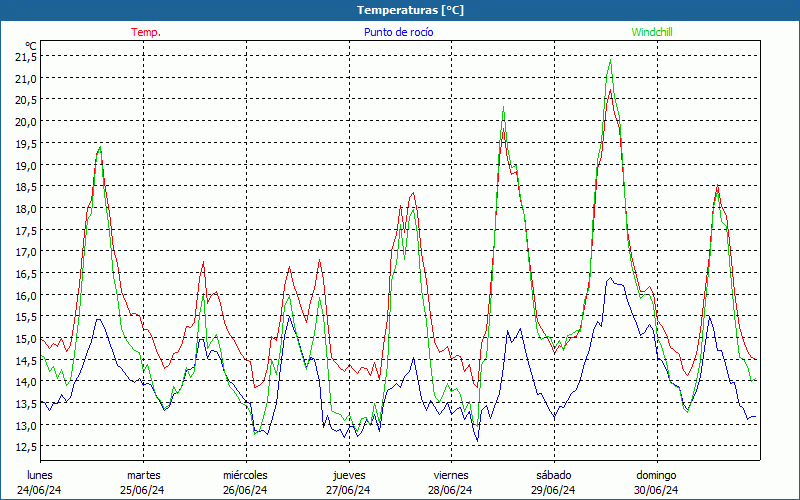Click the 15,5 y-axis value
Screen dimensions: 800x500
coord(26,317)
